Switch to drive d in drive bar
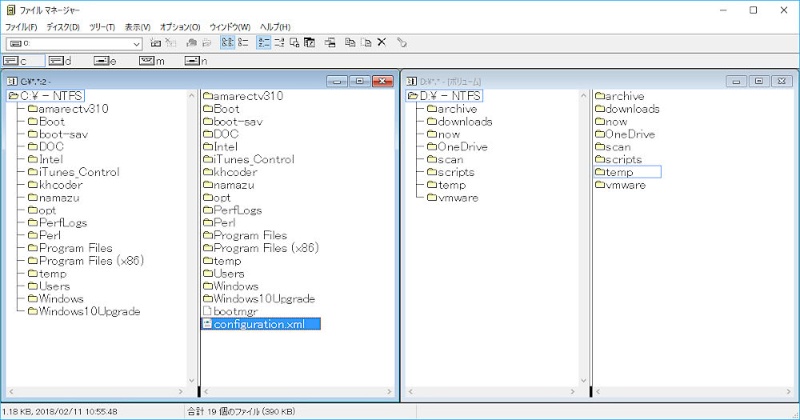800x420 pixels. (x=60, y=61)
